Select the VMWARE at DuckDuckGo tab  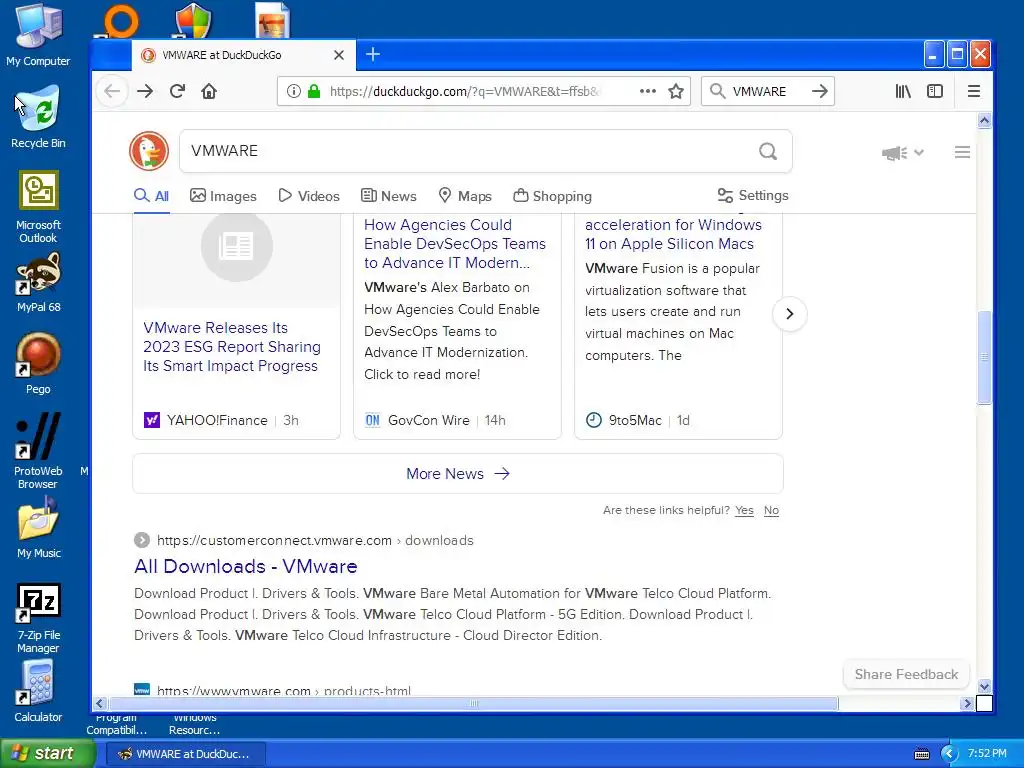[244, 55]
